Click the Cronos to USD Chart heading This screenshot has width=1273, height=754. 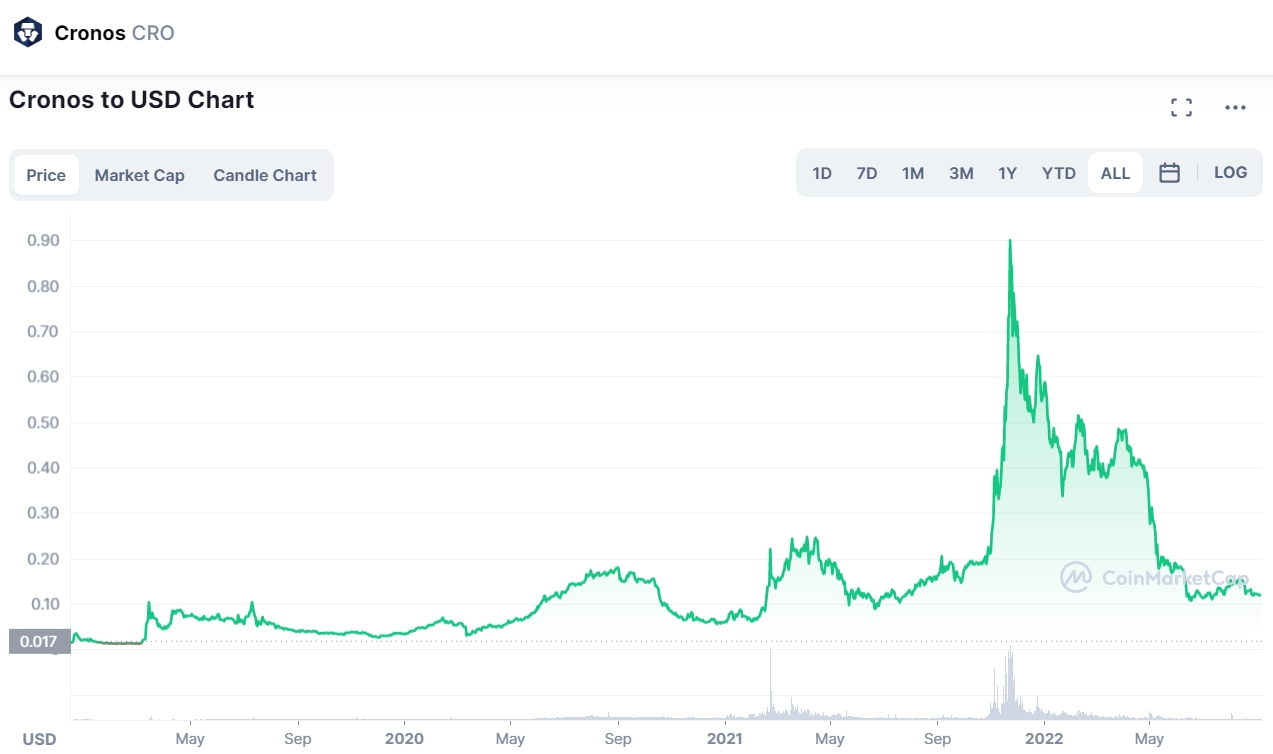[x=132, y=100]
